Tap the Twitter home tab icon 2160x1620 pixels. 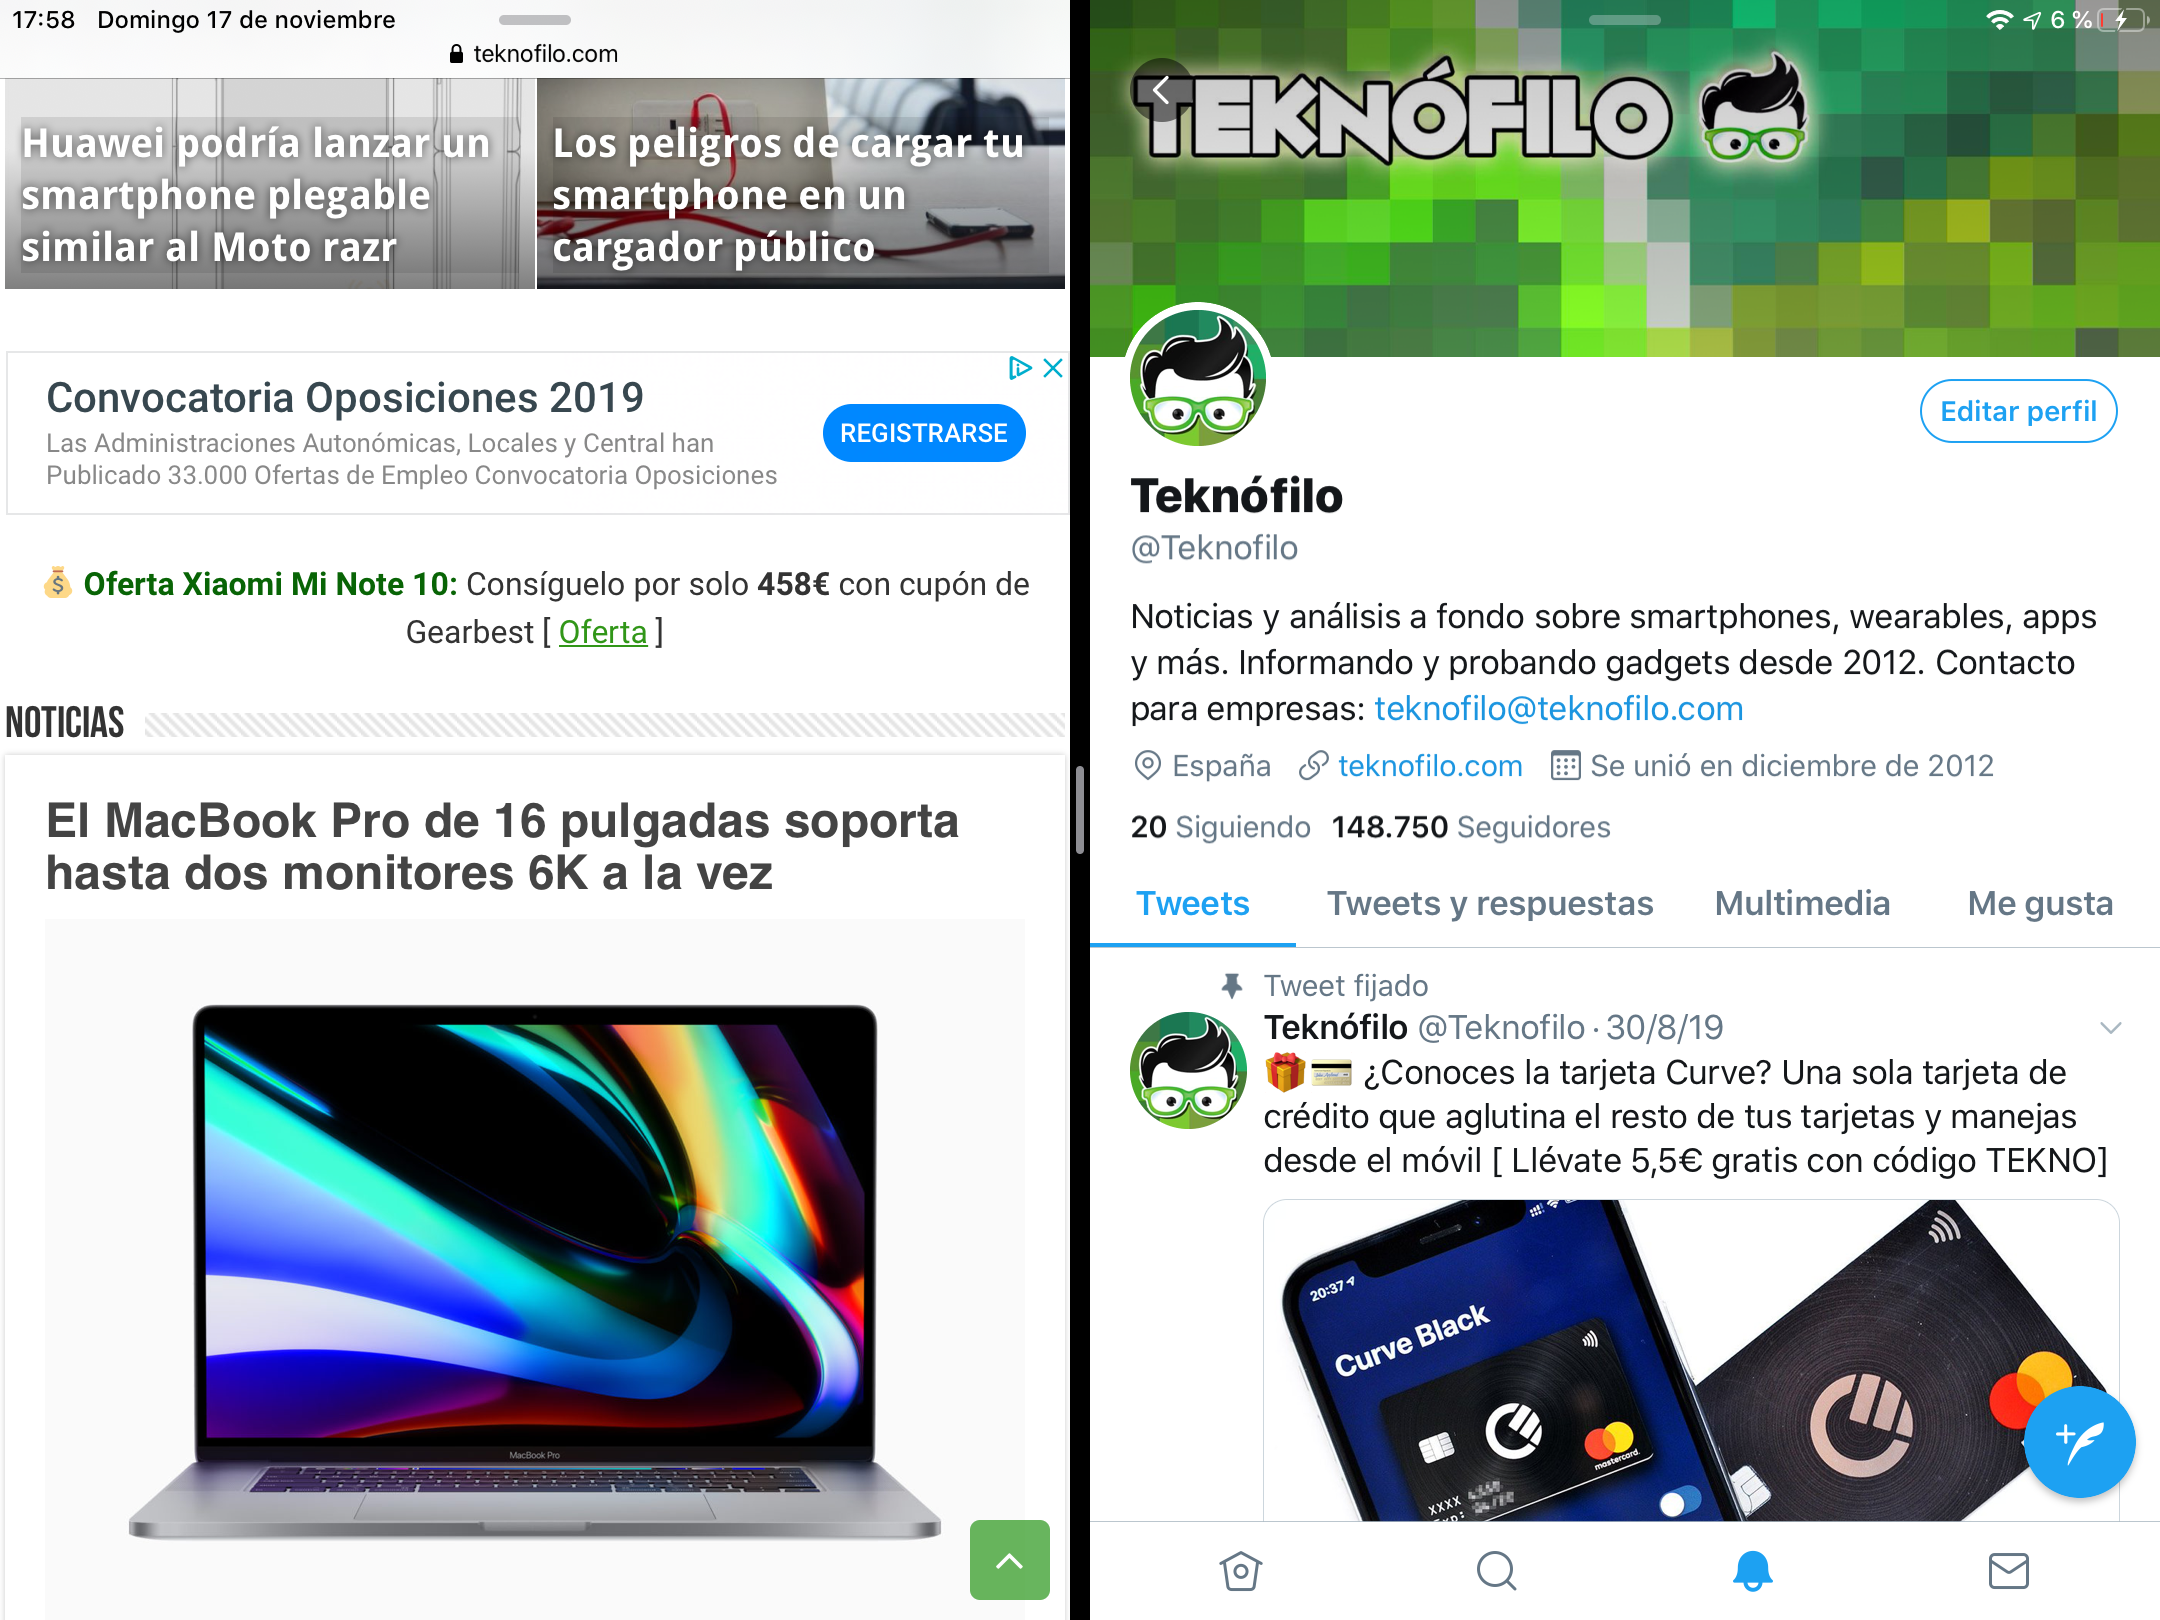(x=1240, y=1571)
